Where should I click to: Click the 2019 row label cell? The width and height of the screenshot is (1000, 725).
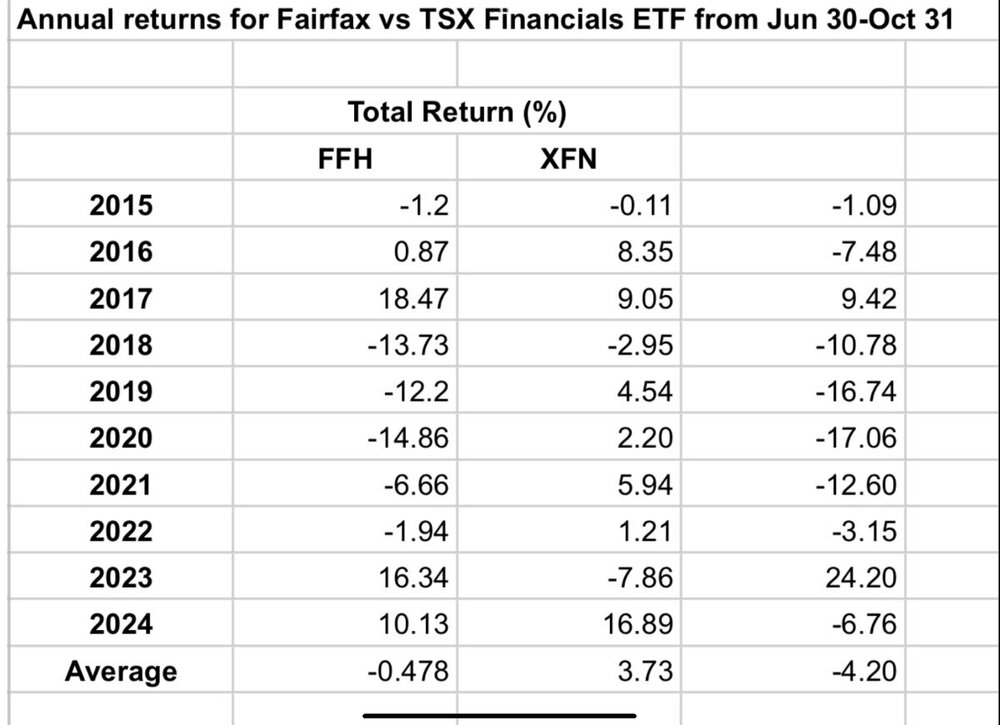121,391
